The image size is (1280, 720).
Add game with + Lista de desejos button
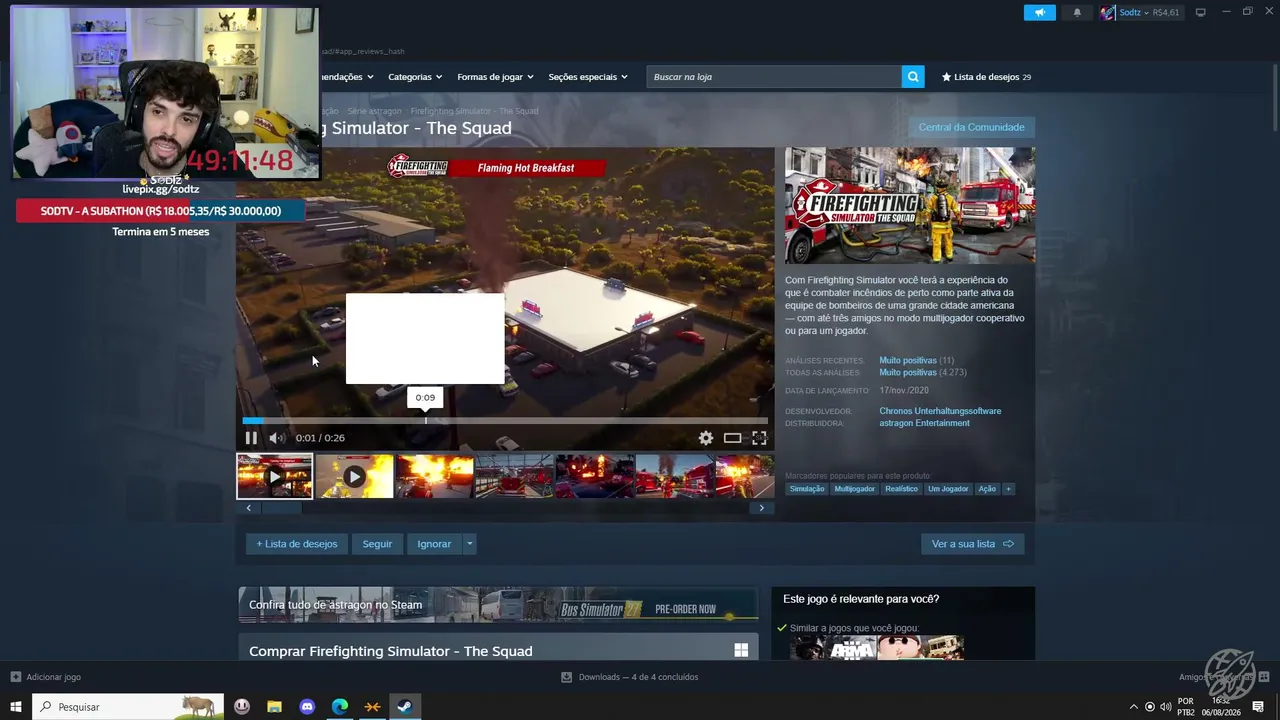coord(297,544)
